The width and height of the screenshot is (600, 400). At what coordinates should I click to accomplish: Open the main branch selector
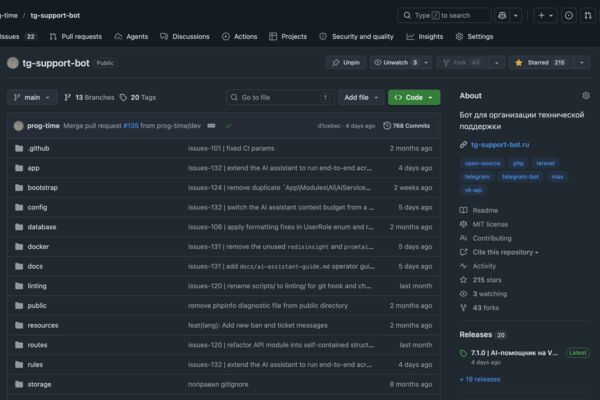point(32,98)
